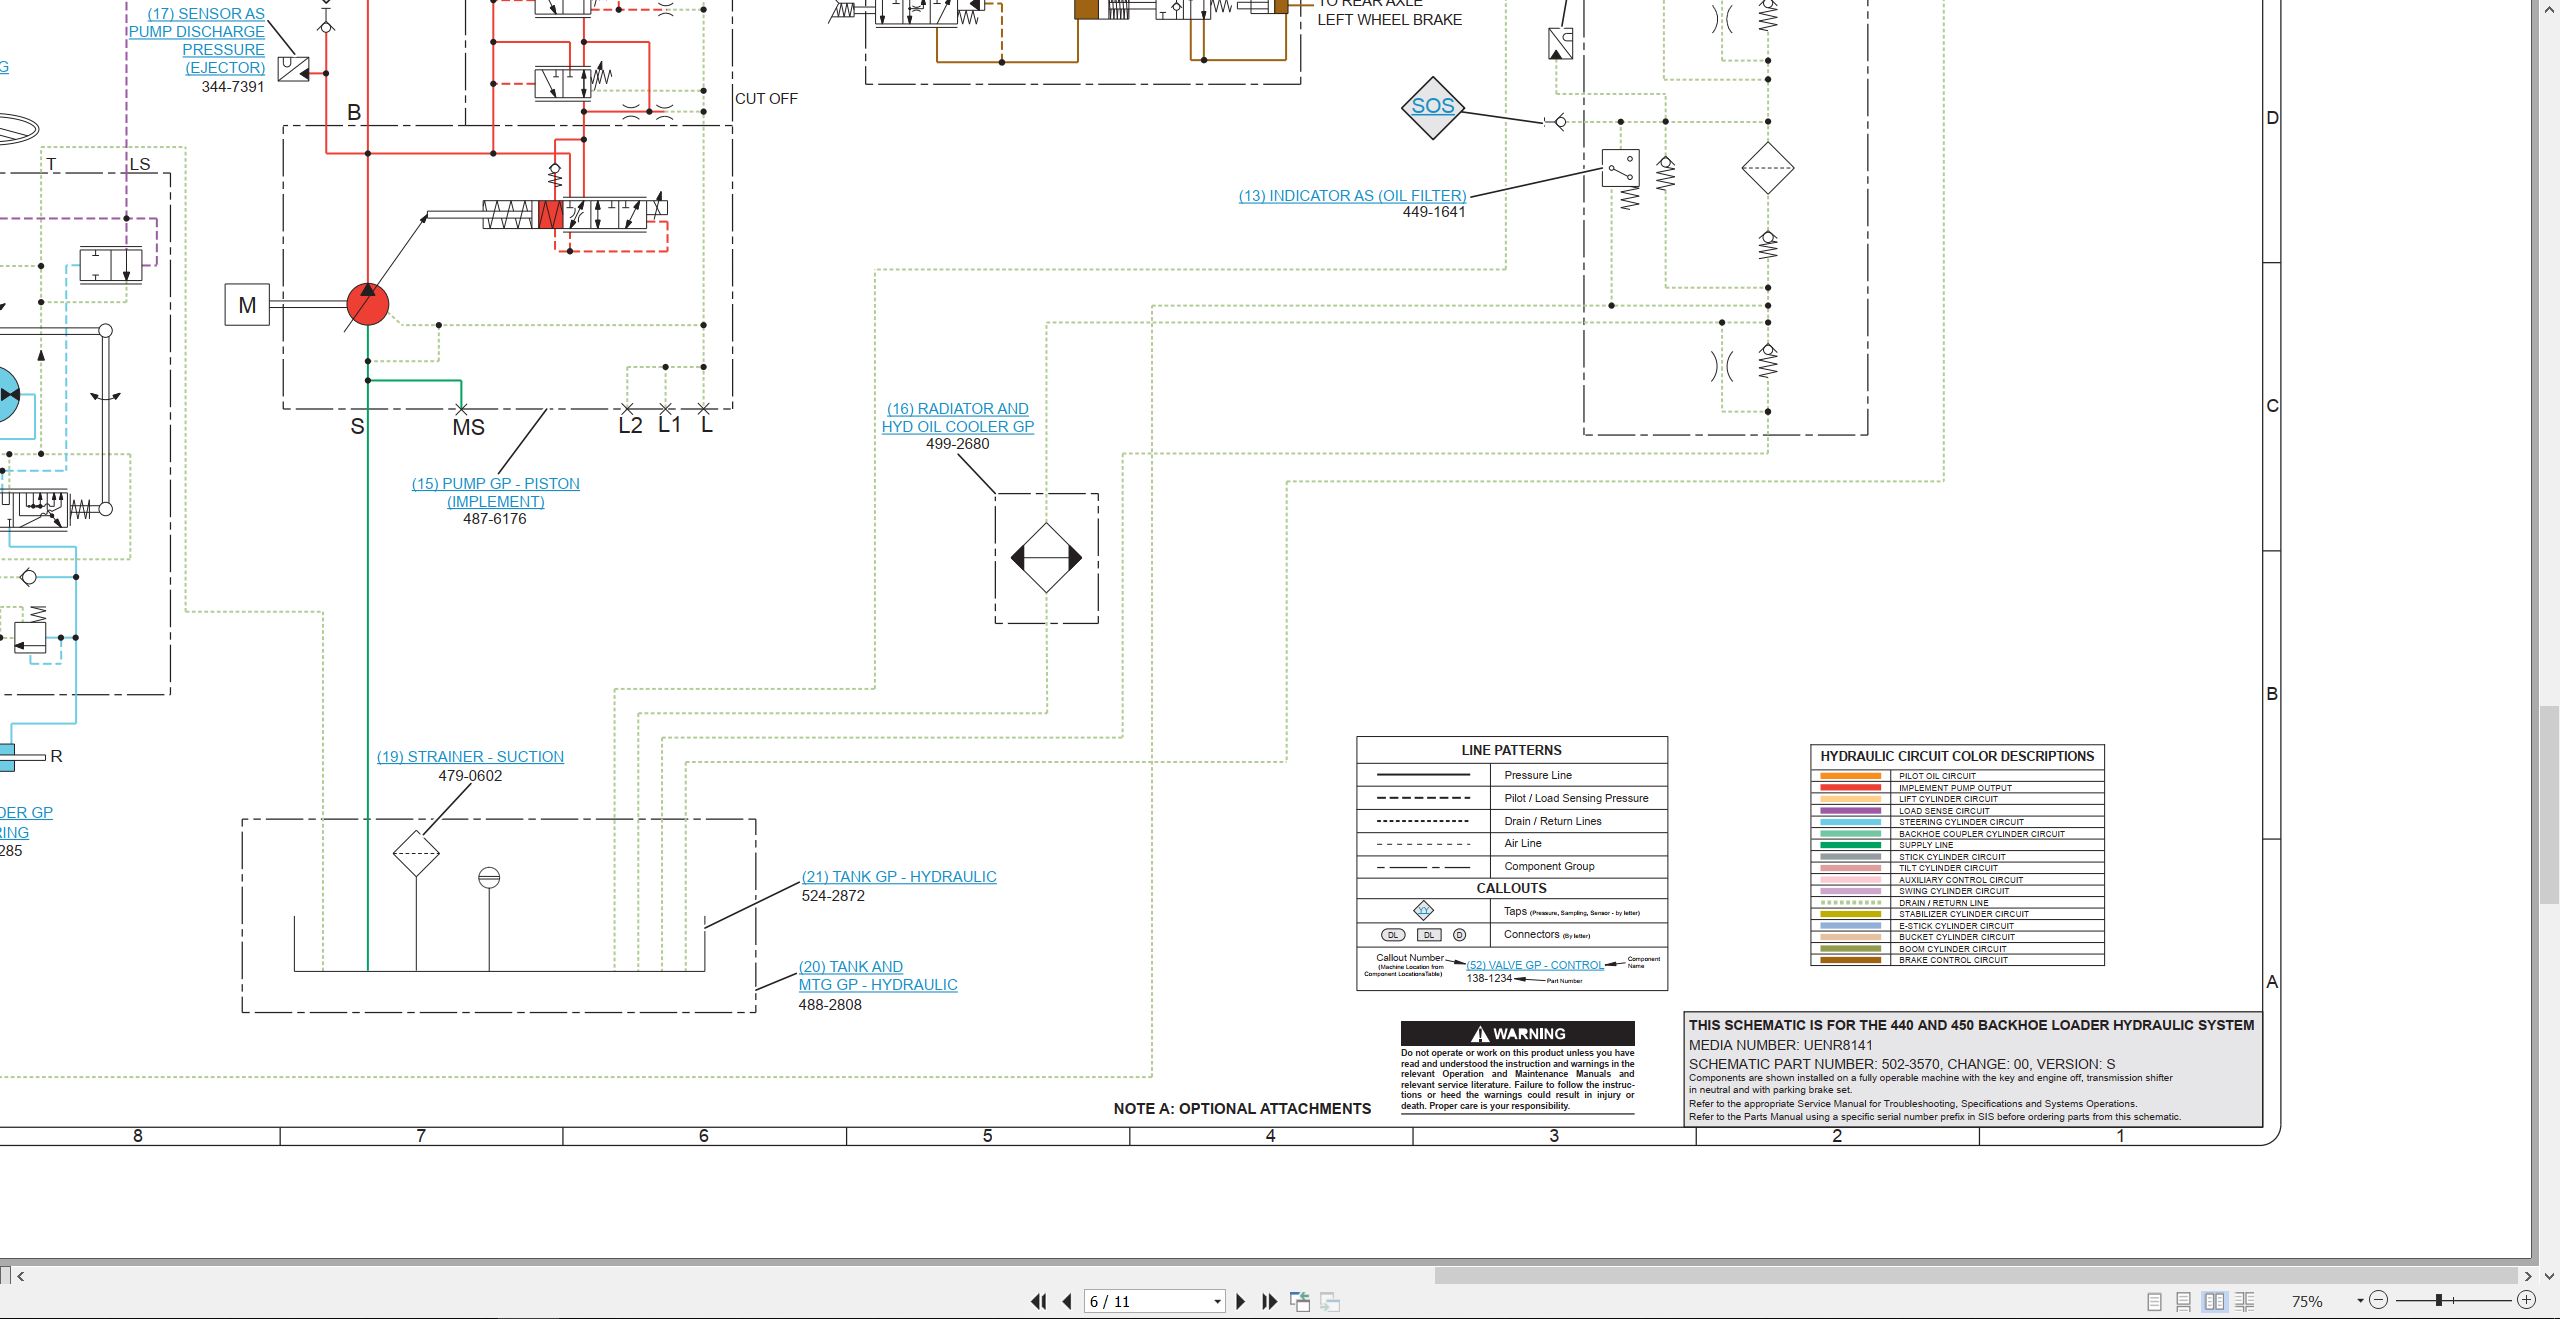Click horizontal scrollbar left arrow
2560x1319 pixels.
tap(20, 1276)
